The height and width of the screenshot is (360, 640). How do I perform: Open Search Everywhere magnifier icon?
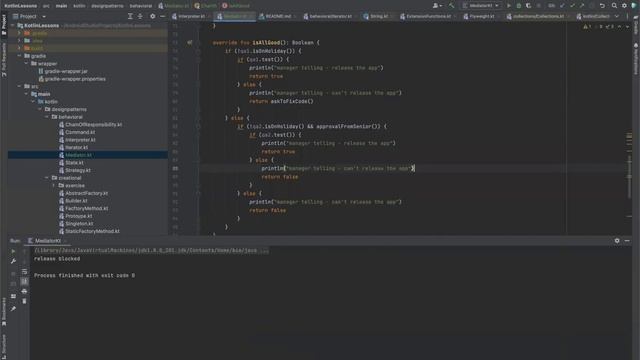pyautogui.click(x=614, y=6)
